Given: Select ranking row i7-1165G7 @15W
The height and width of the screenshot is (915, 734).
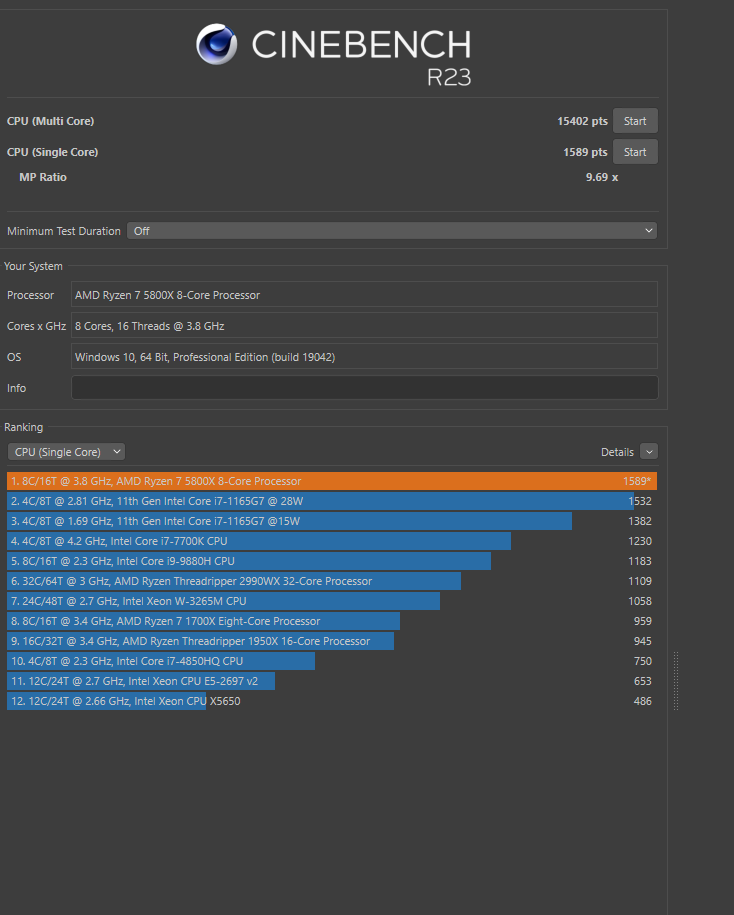Looking at the screenshot, I should tap(332, 521).
